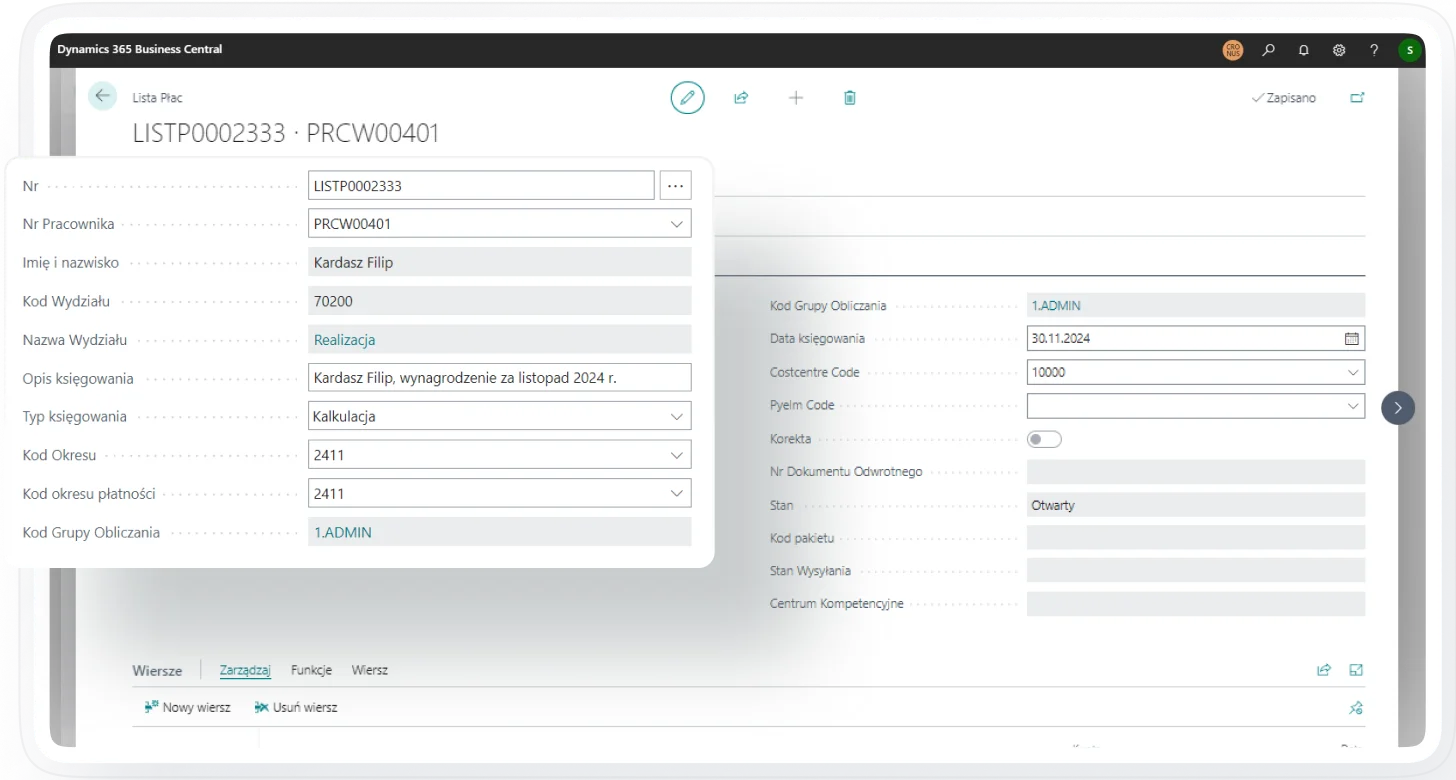Select the Zarządzaj tab in Wiersze
The image size is (1456, 780).
245,670
